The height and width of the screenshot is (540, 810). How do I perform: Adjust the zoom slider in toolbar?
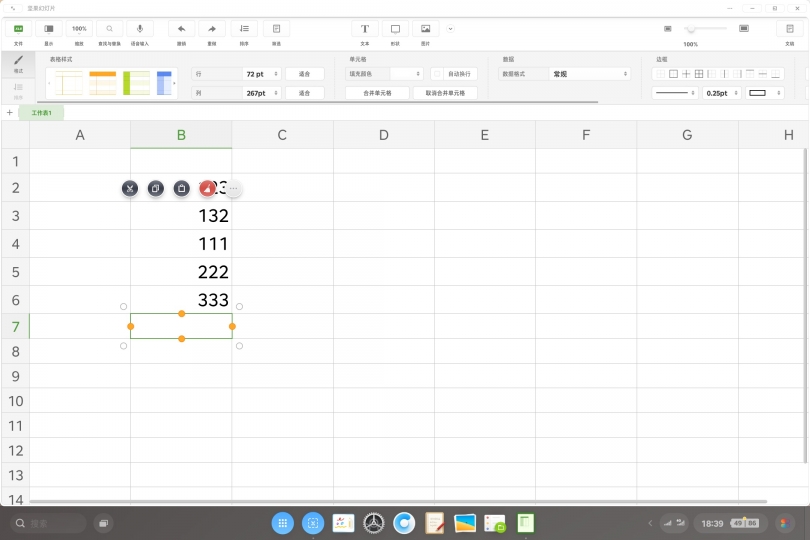pyautogui.click(x=691, y=29)
